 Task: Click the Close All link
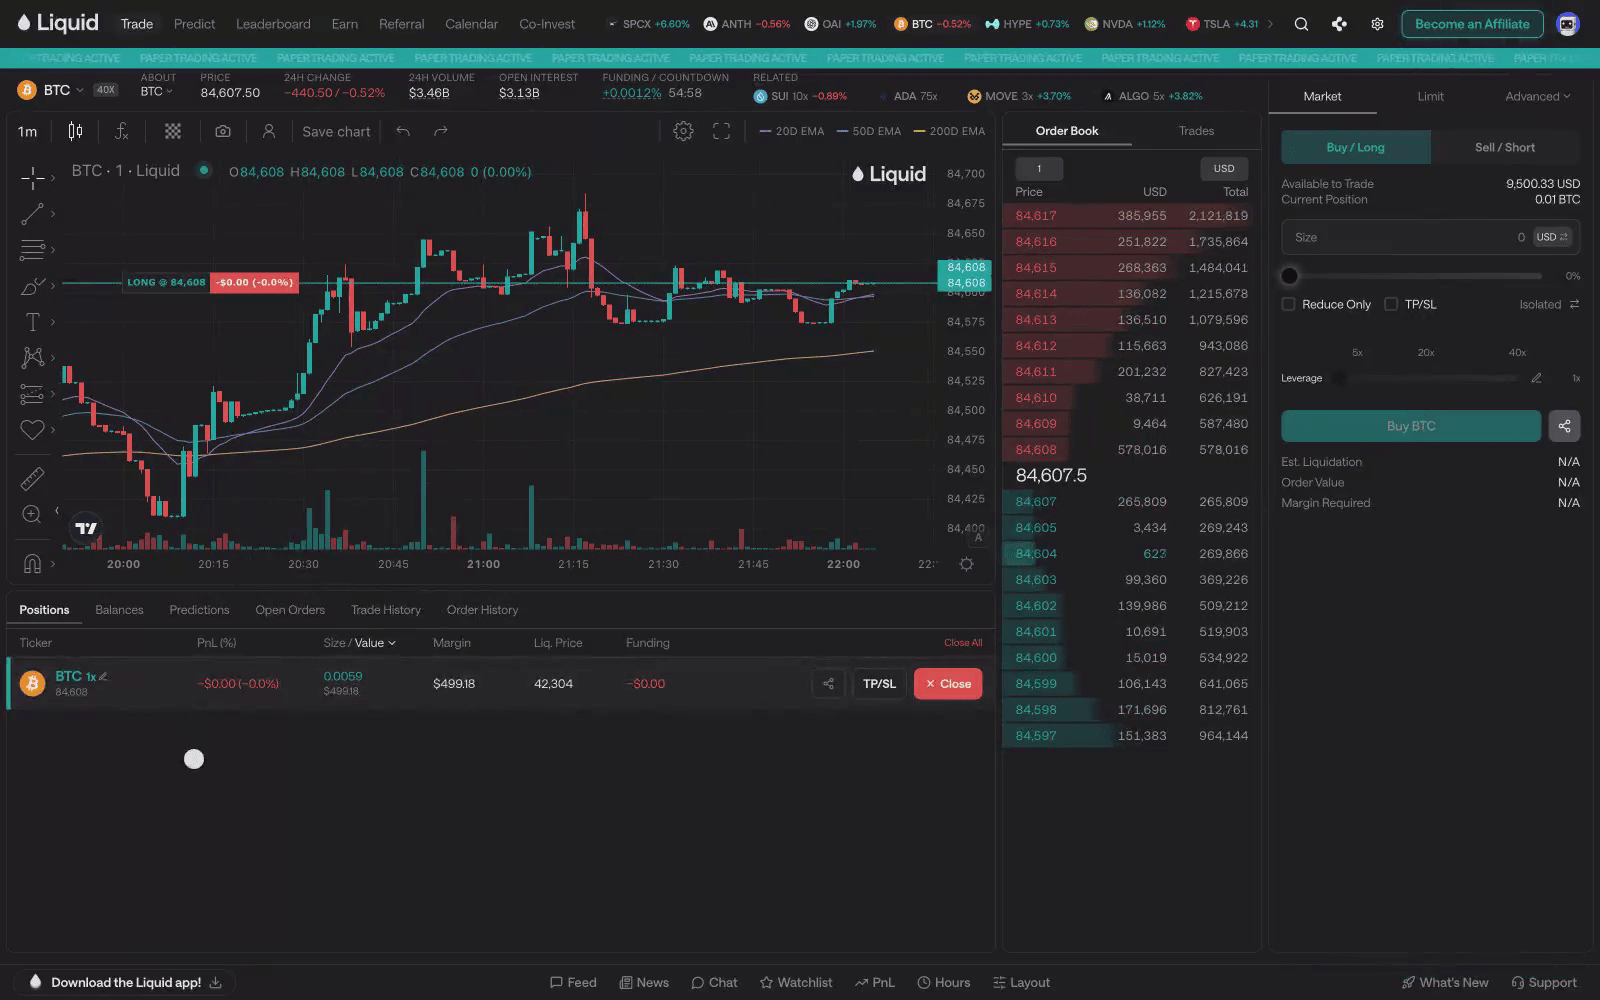(x=963, y=643)
